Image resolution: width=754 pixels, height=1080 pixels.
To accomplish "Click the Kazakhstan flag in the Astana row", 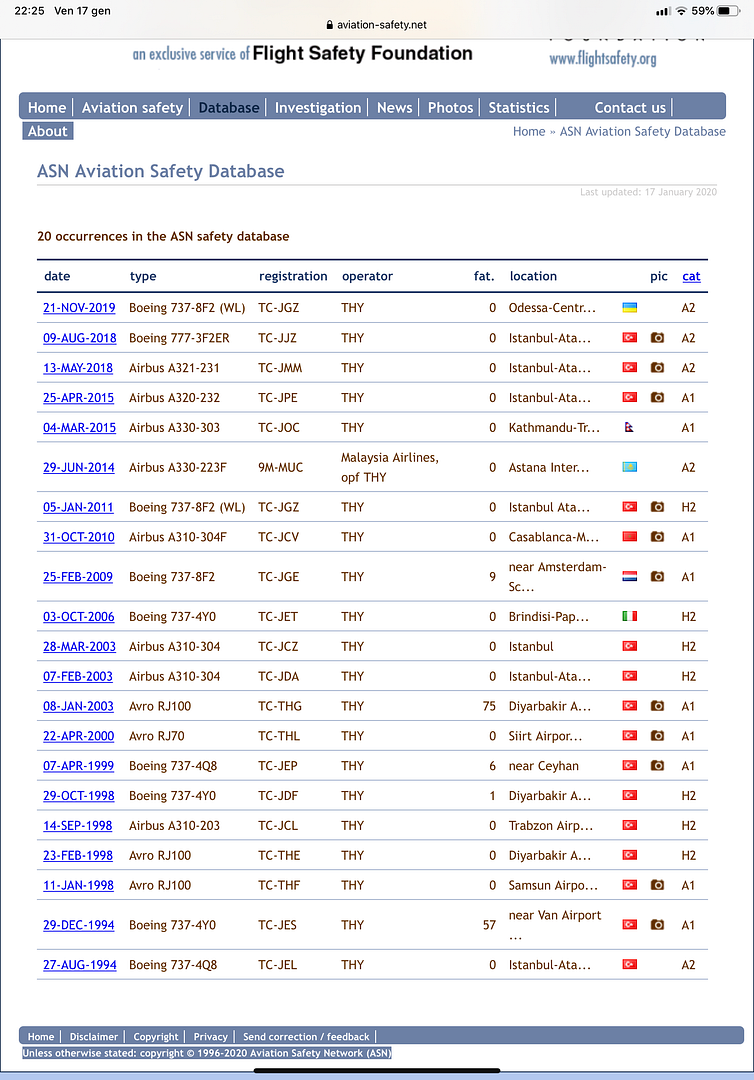I will coord(629,467).
